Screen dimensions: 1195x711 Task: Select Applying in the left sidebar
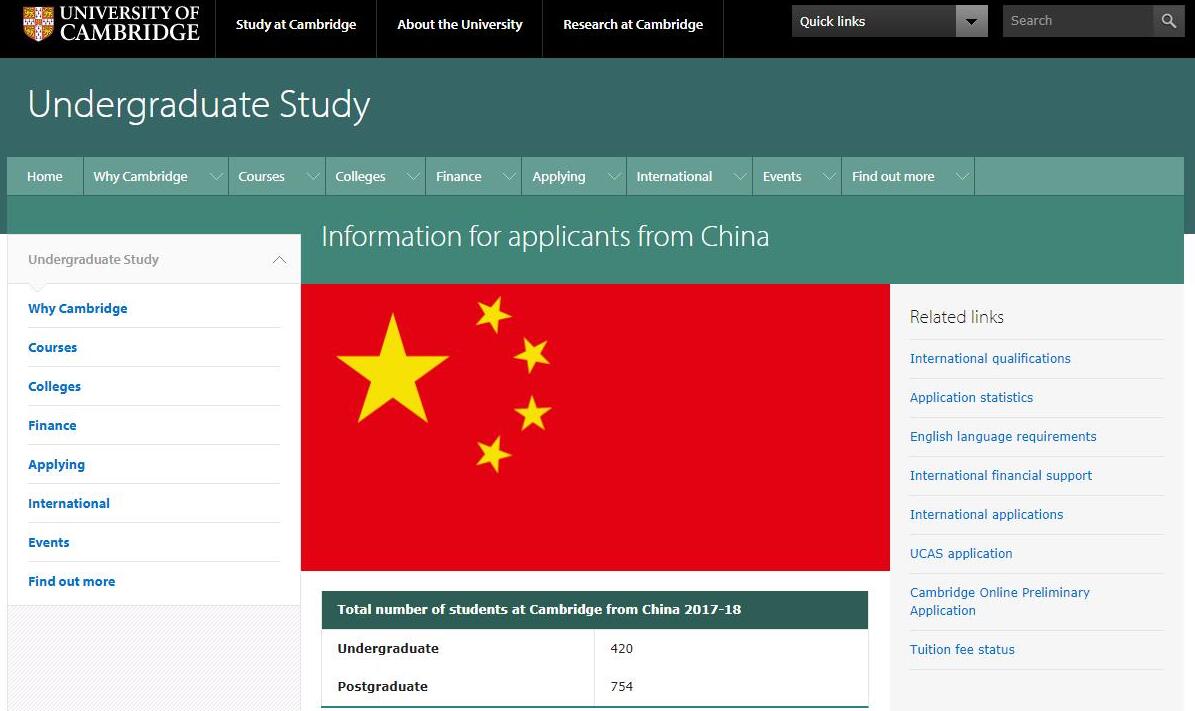coord(56,464)
